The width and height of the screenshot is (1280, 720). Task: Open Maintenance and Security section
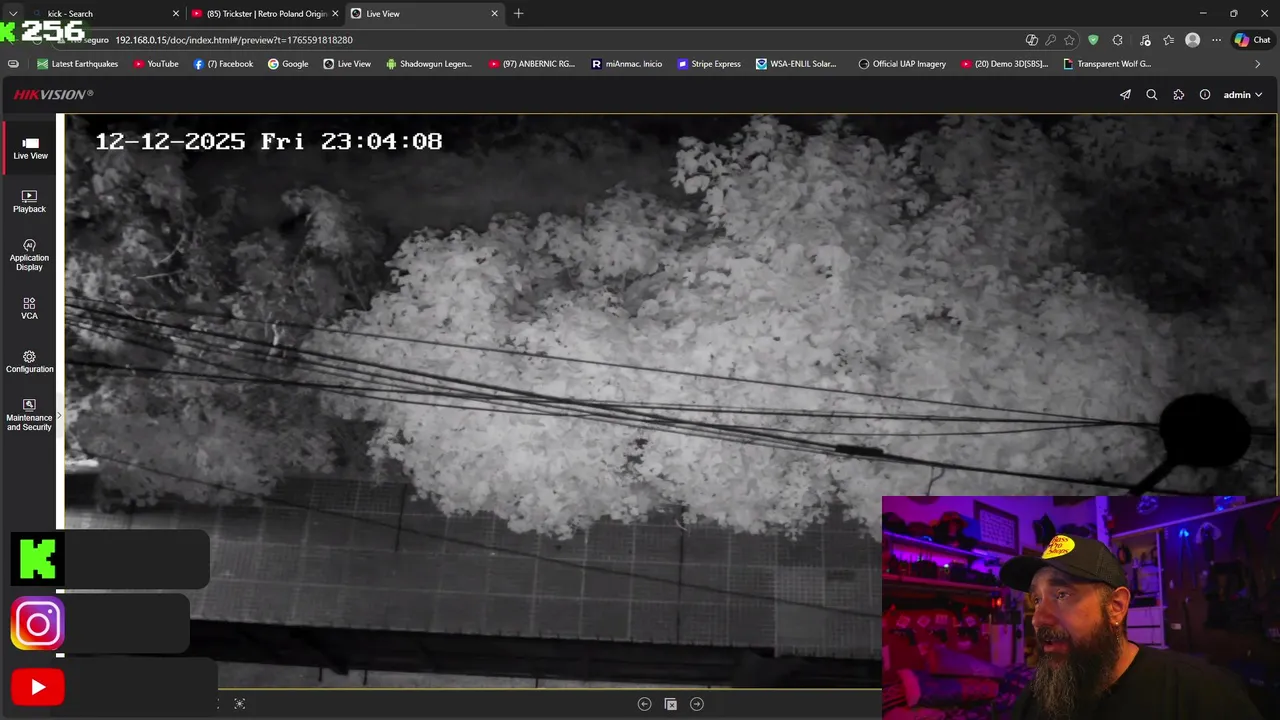click(30, 415)
